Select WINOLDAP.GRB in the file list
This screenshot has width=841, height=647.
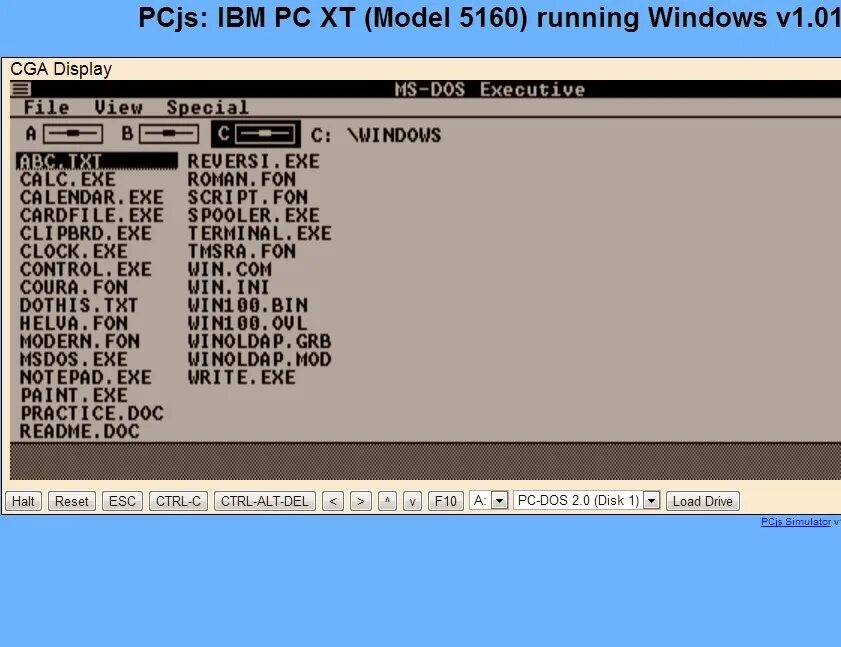click(260, 341)
